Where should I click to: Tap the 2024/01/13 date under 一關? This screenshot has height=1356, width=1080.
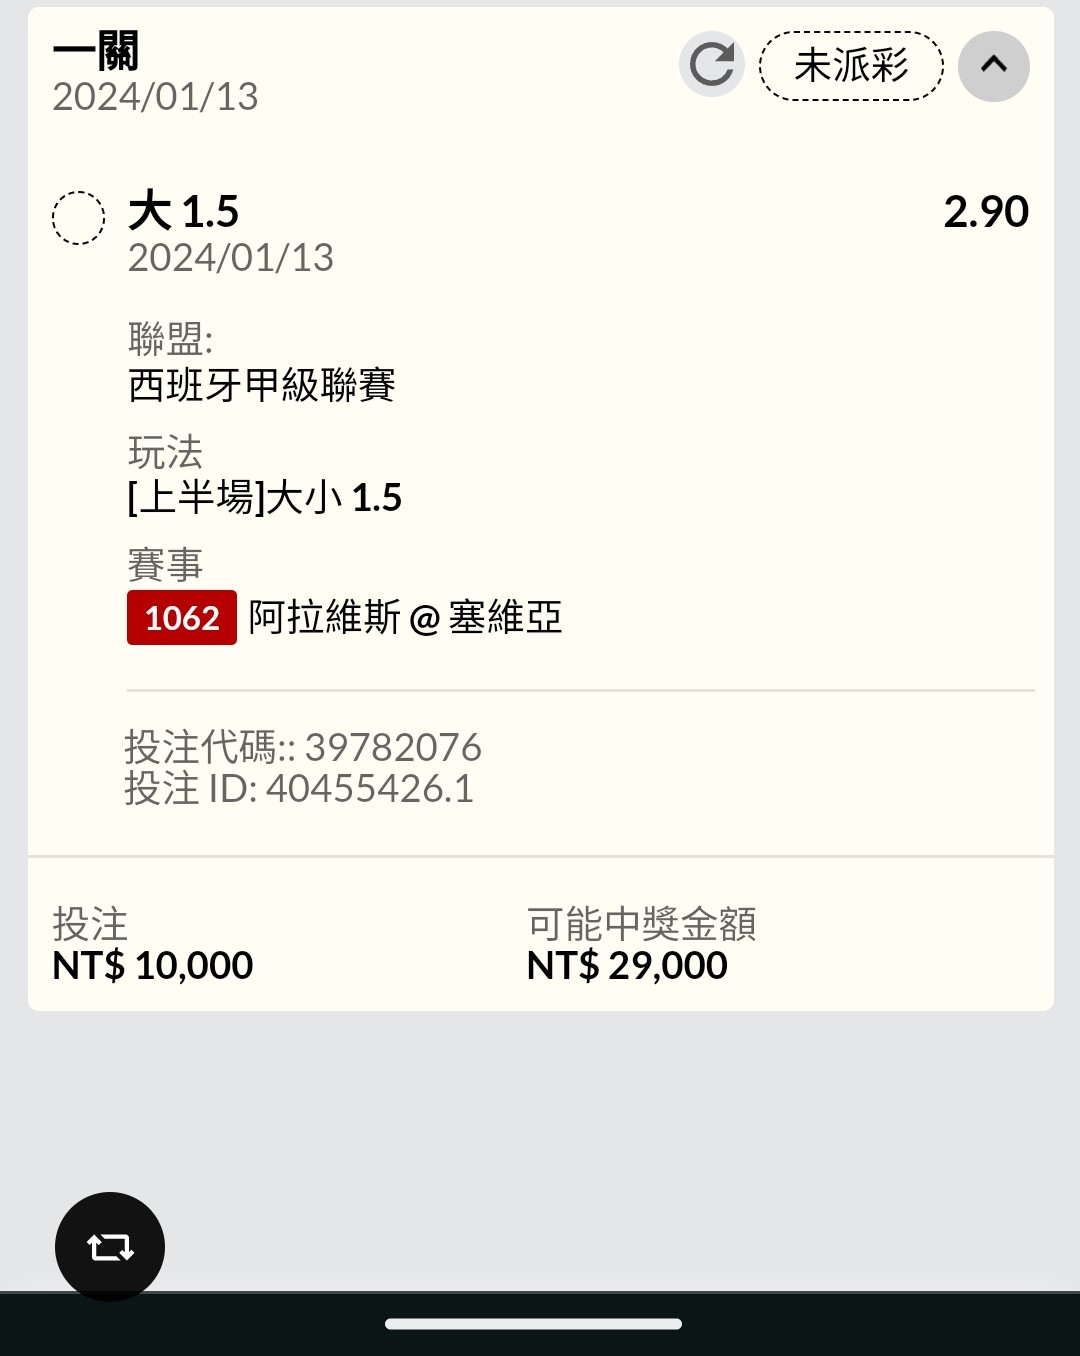tap(155, 97)
